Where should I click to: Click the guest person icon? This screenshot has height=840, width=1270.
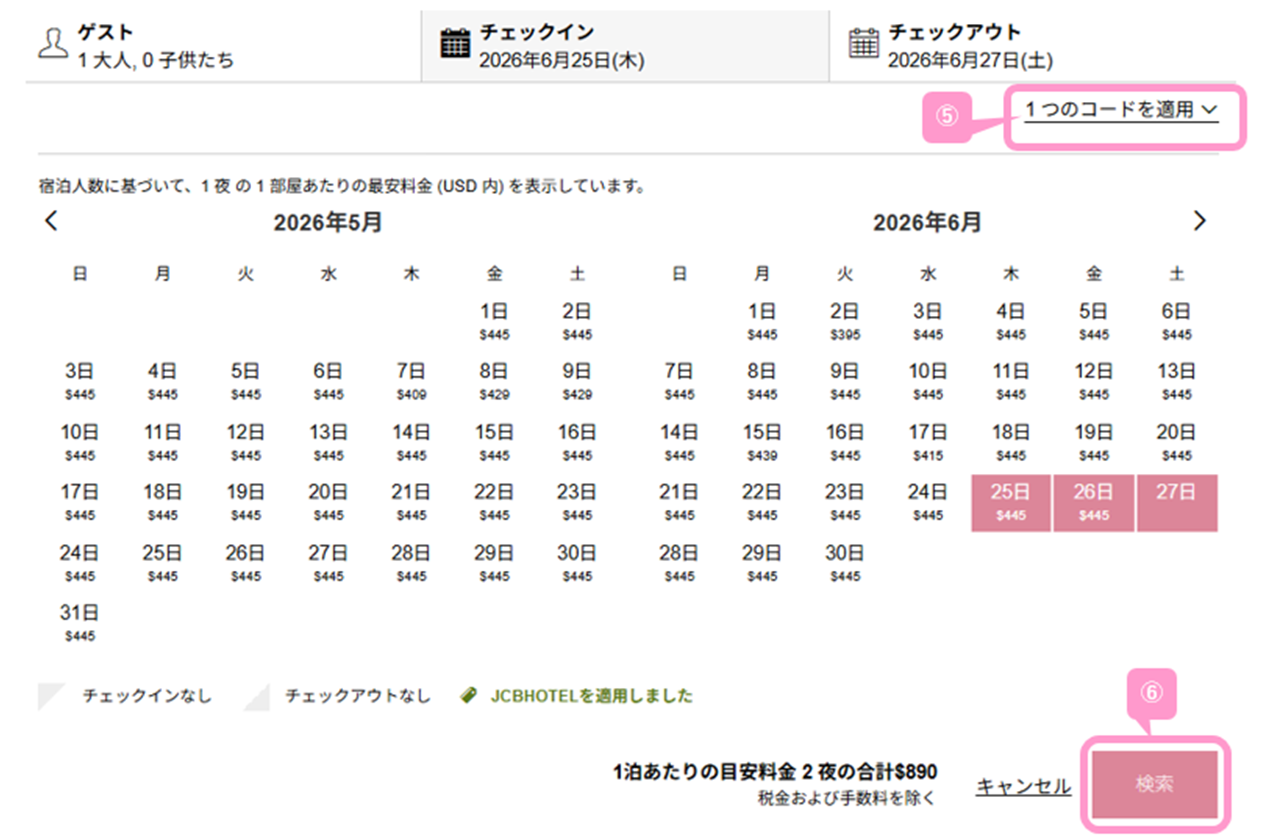pyautogui.click(x=52, y=43)
